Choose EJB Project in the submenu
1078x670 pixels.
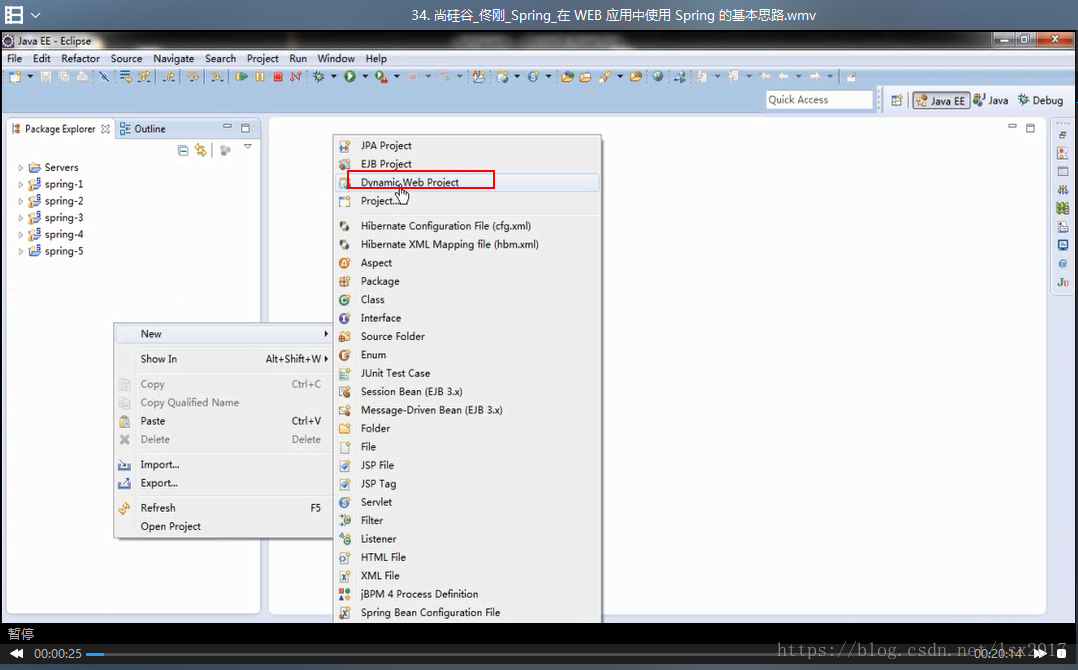click(468, 164)
